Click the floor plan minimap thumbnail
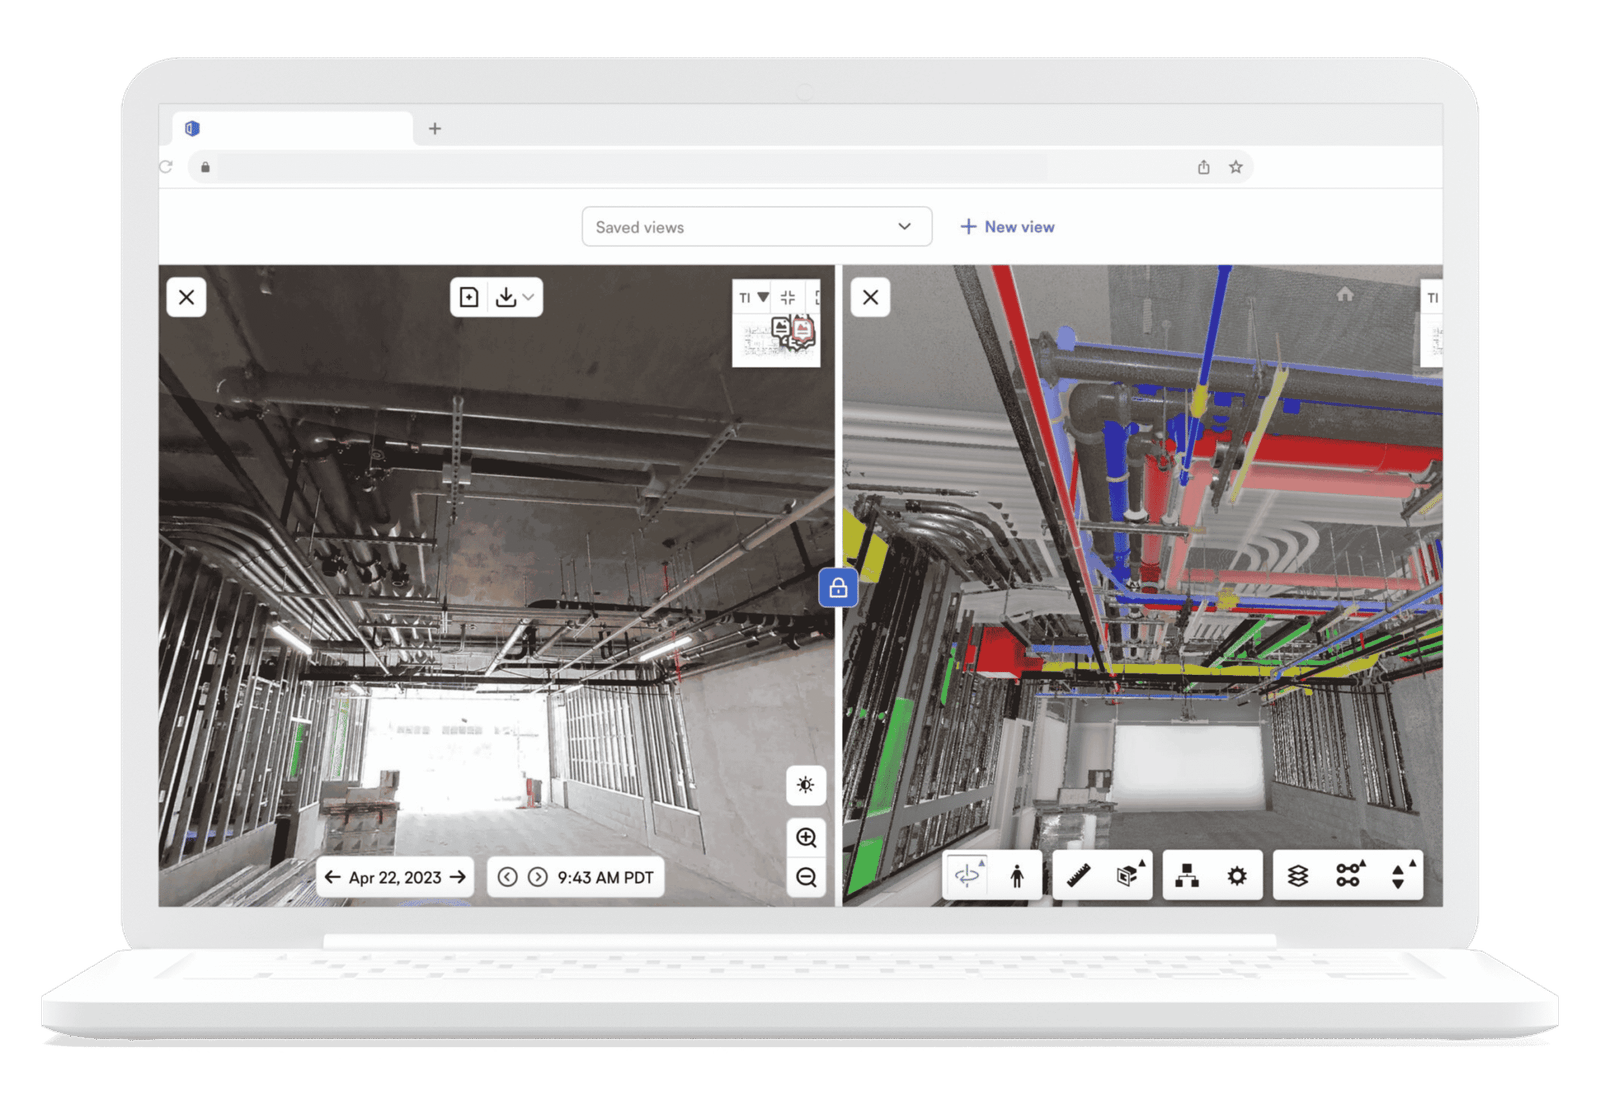The width and height of the screenshot is (1600, 1104). coord(777,339)
